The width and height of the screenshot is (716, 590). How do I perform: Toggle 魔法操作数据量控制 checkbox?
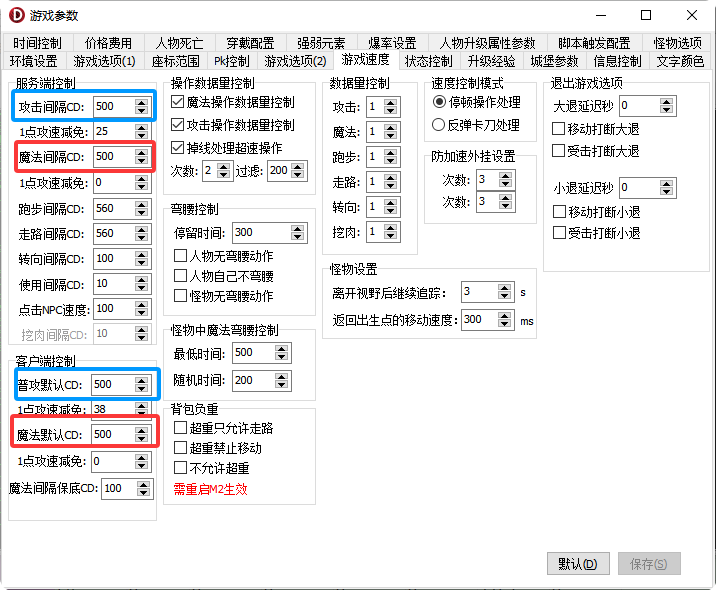pos(232,102)
